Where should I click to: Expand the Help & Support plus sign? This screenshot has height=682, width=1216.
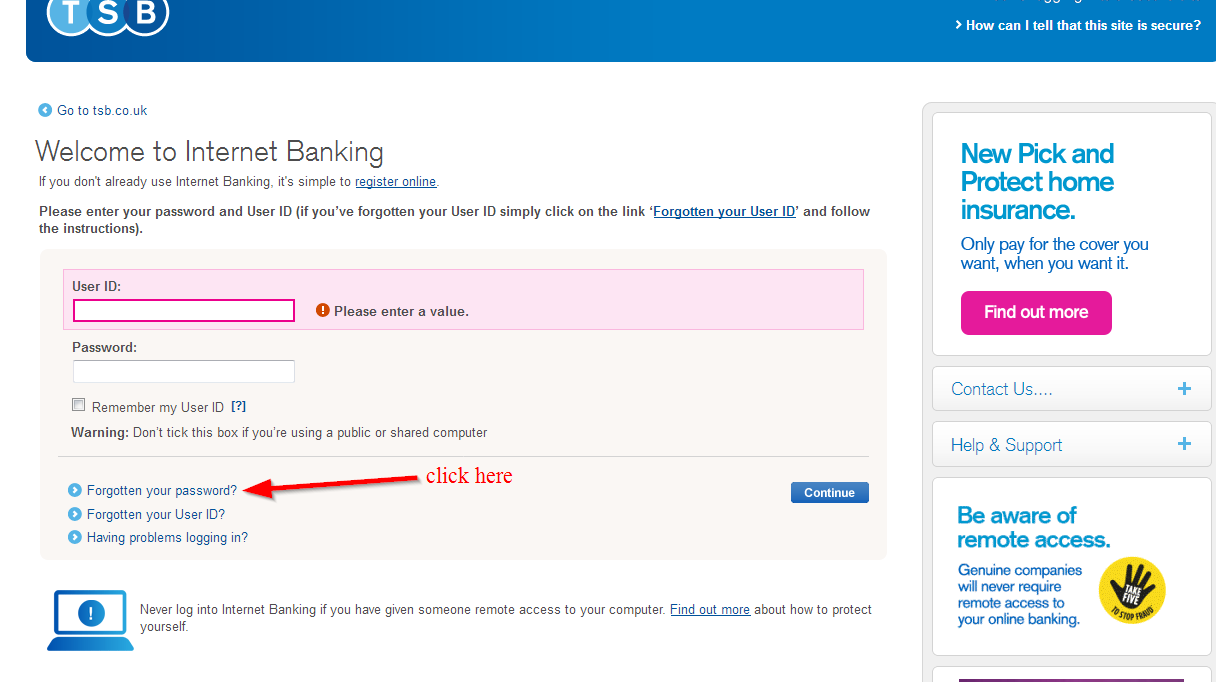point(1184,444)
